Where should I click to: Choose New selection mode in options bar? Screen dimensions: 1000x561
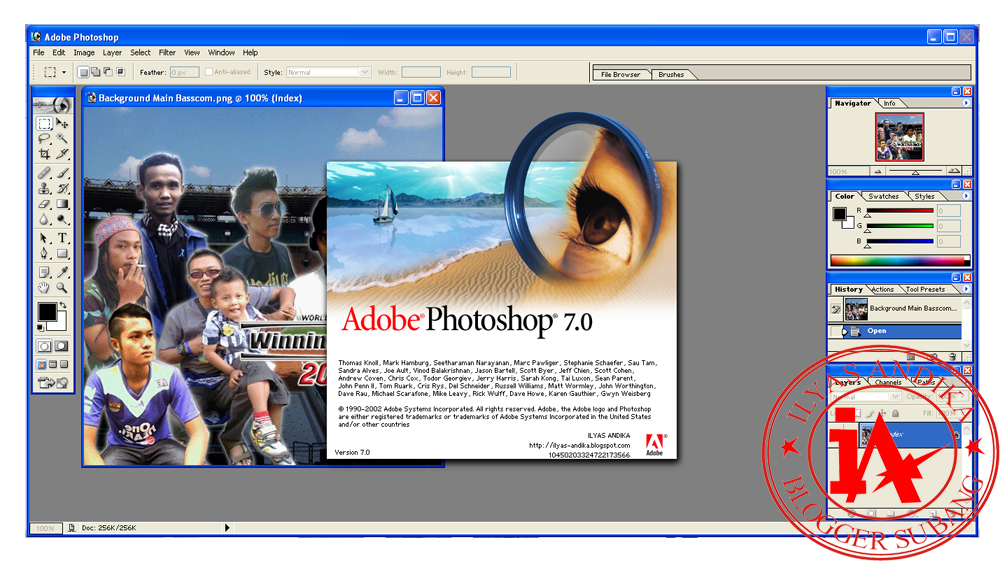[84, 72]
